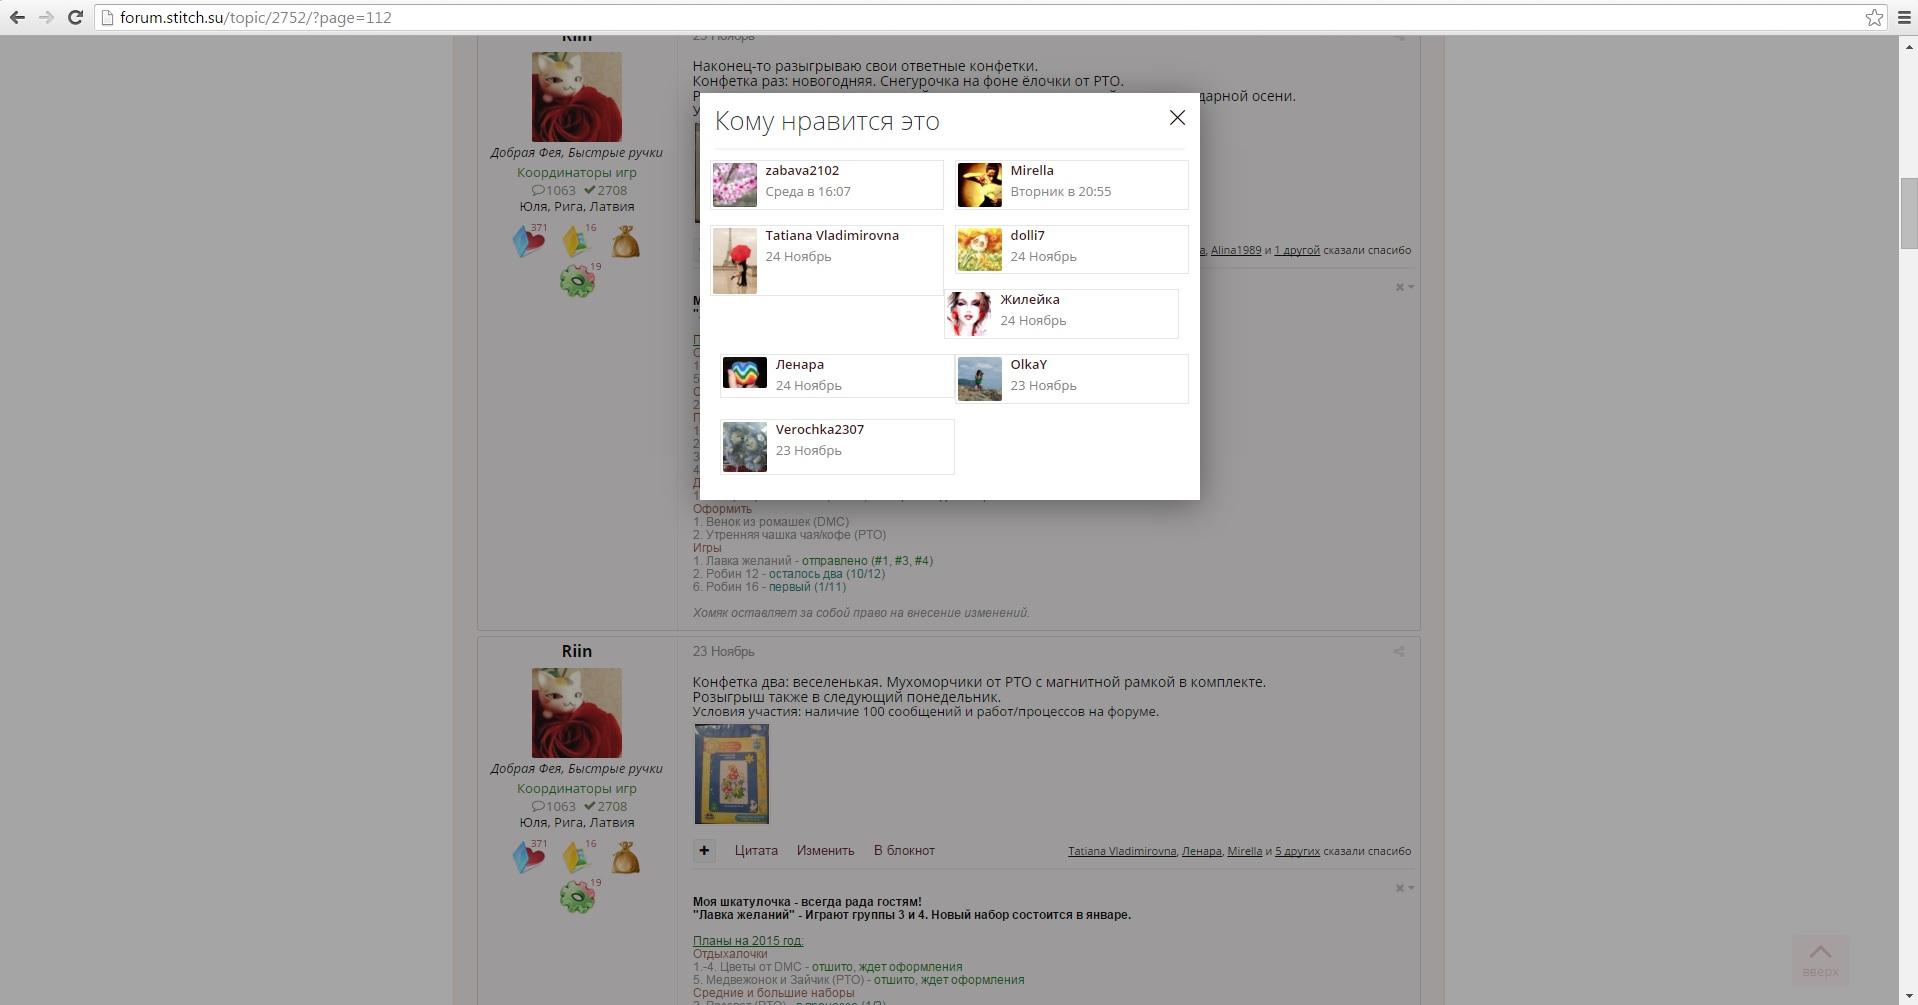Open the '5 других' likes list

tap(1297, 851)
